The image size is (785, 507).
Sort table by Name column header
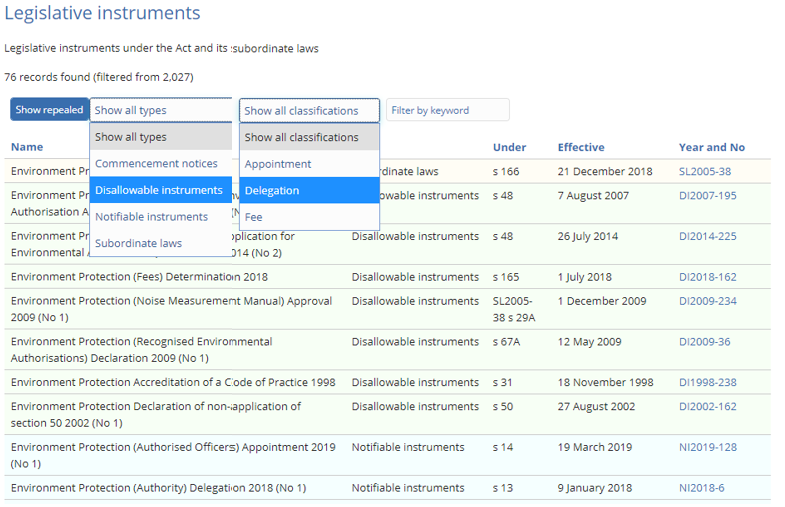coord(27,147)
